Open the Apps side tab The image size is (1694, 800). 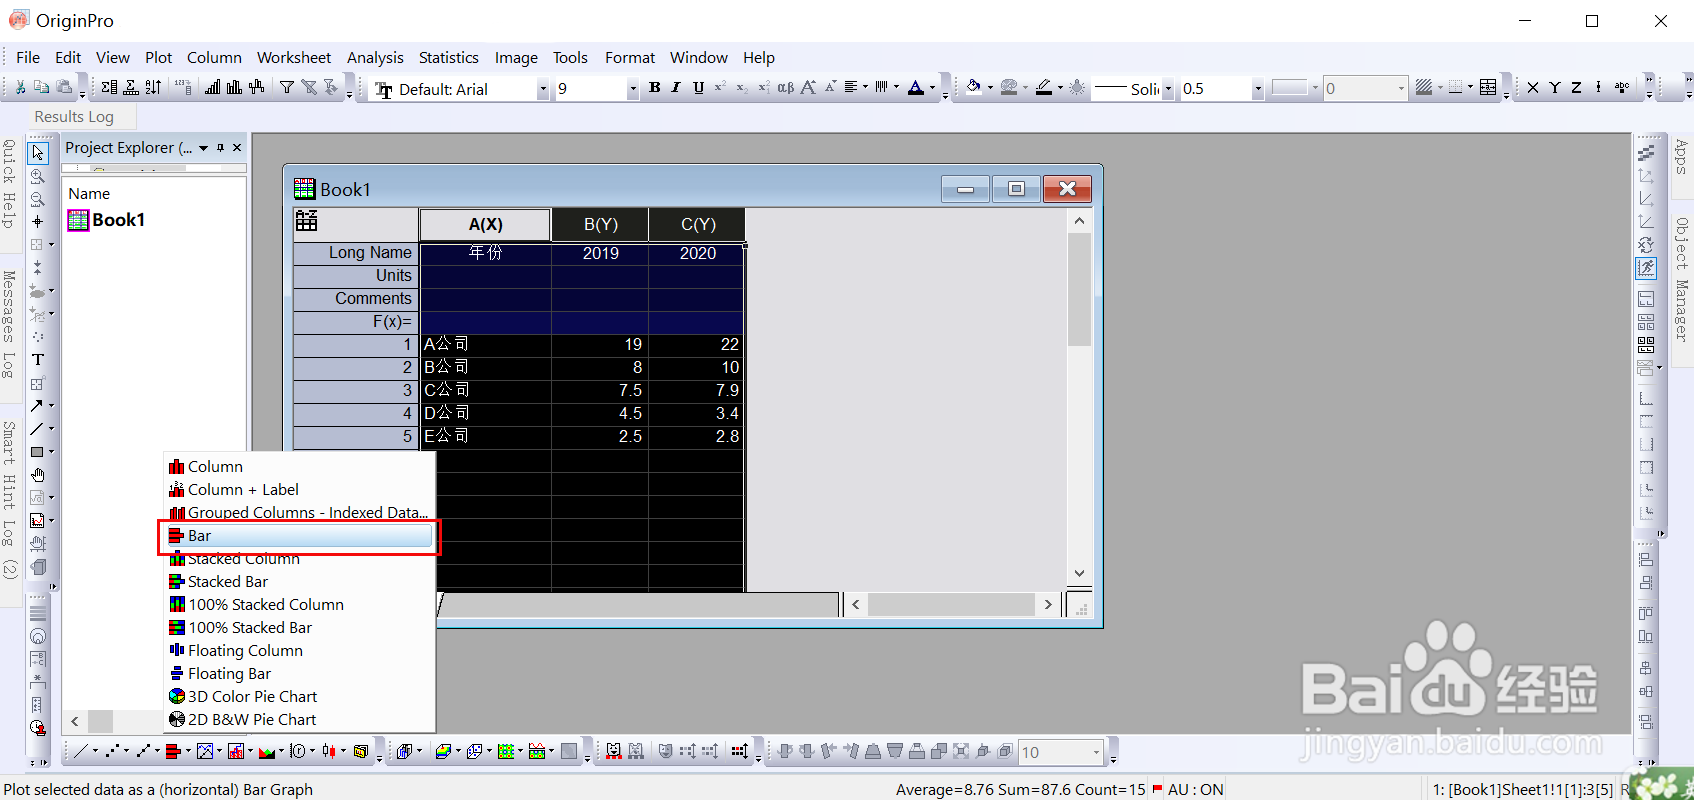pos(1681,157)
